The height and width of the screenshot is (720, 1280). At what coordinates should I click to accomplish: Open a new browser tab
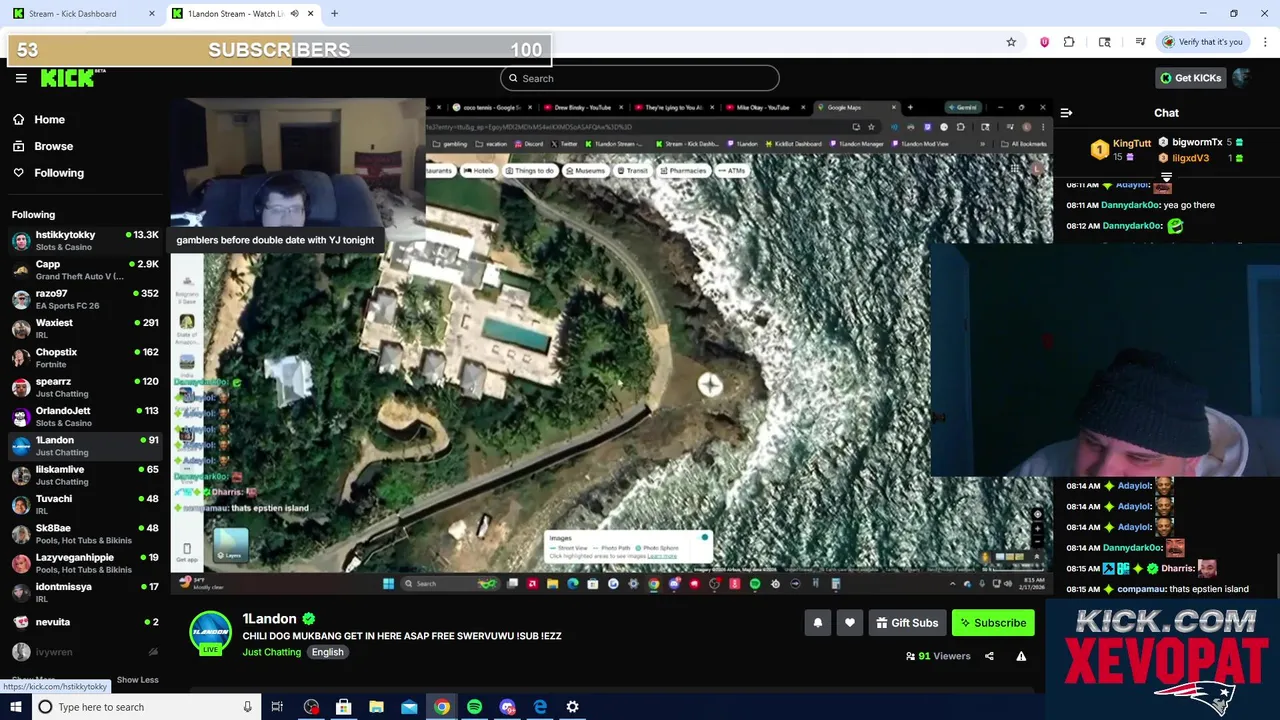click(x=334, y=14)
